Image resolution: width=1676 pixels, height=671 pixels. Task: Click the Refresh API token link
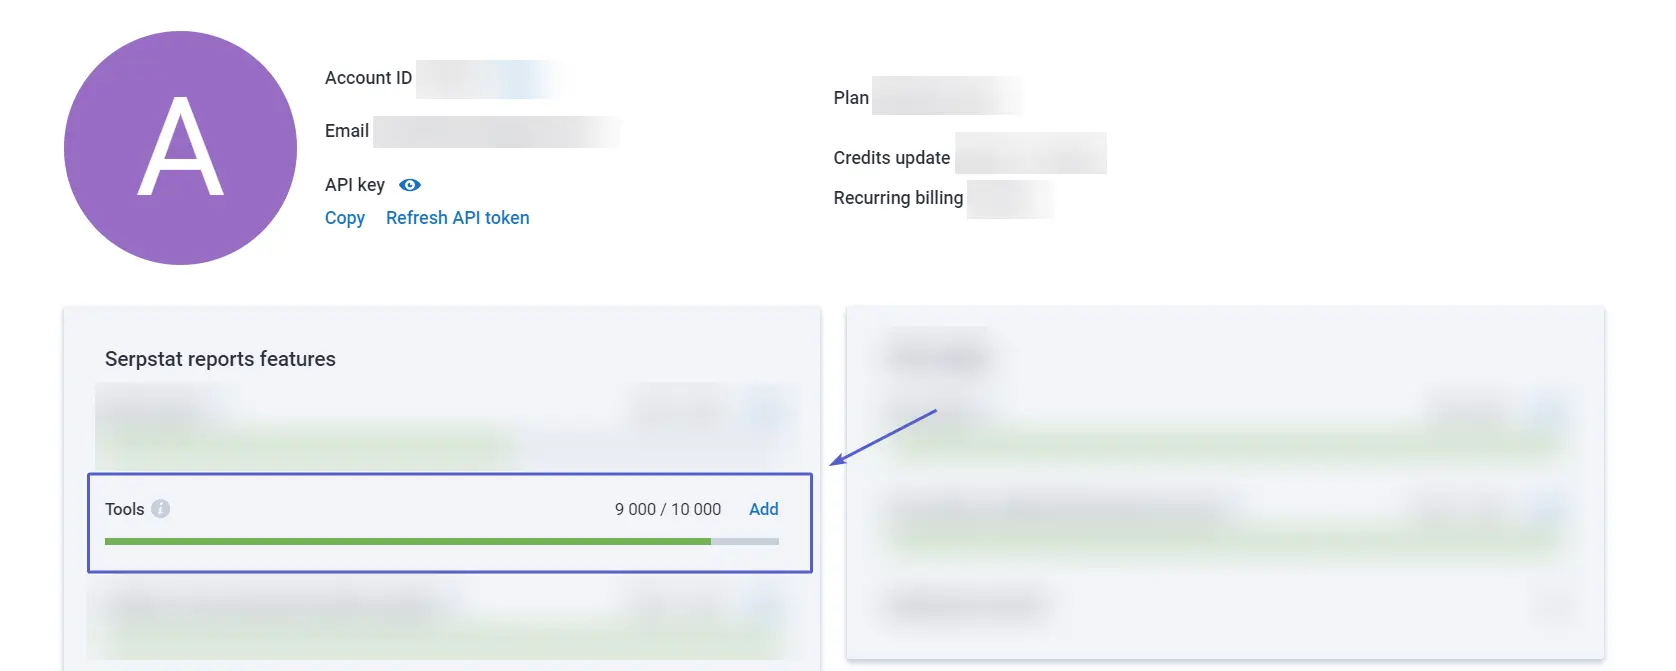(457, 218)
